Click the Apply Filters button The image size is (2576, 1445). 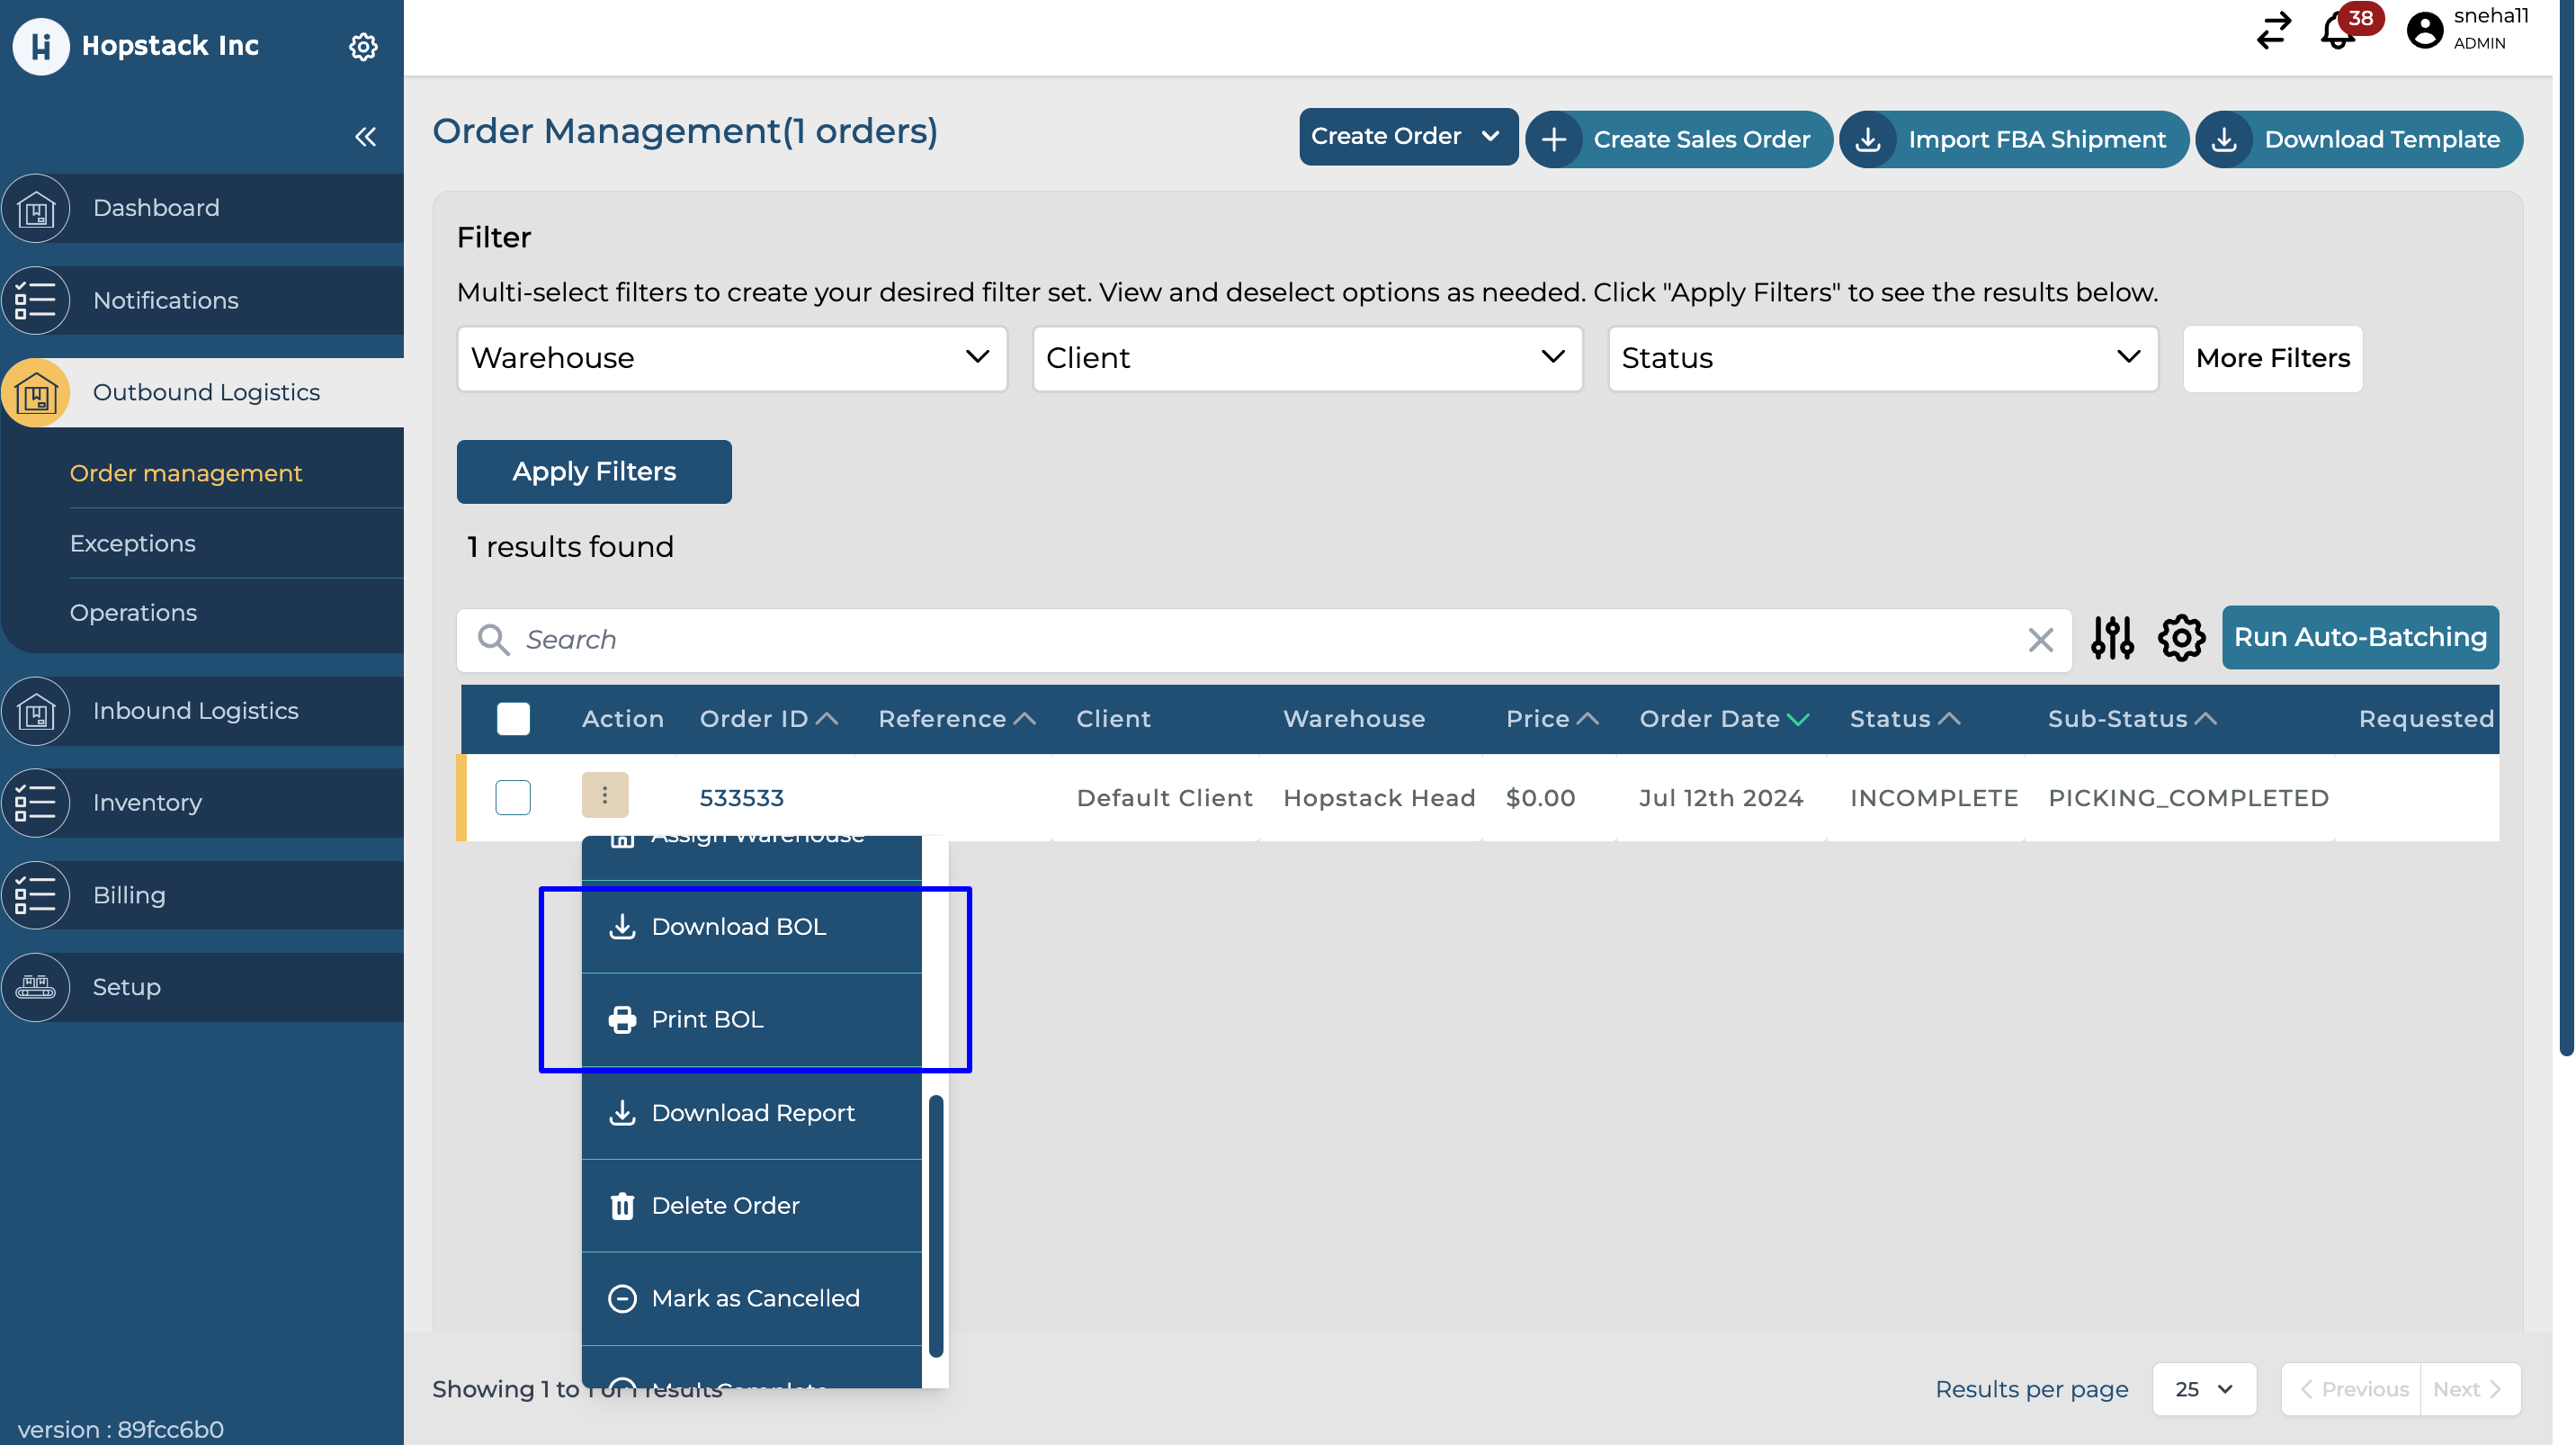pyautogui.click(x=594, y=472)
